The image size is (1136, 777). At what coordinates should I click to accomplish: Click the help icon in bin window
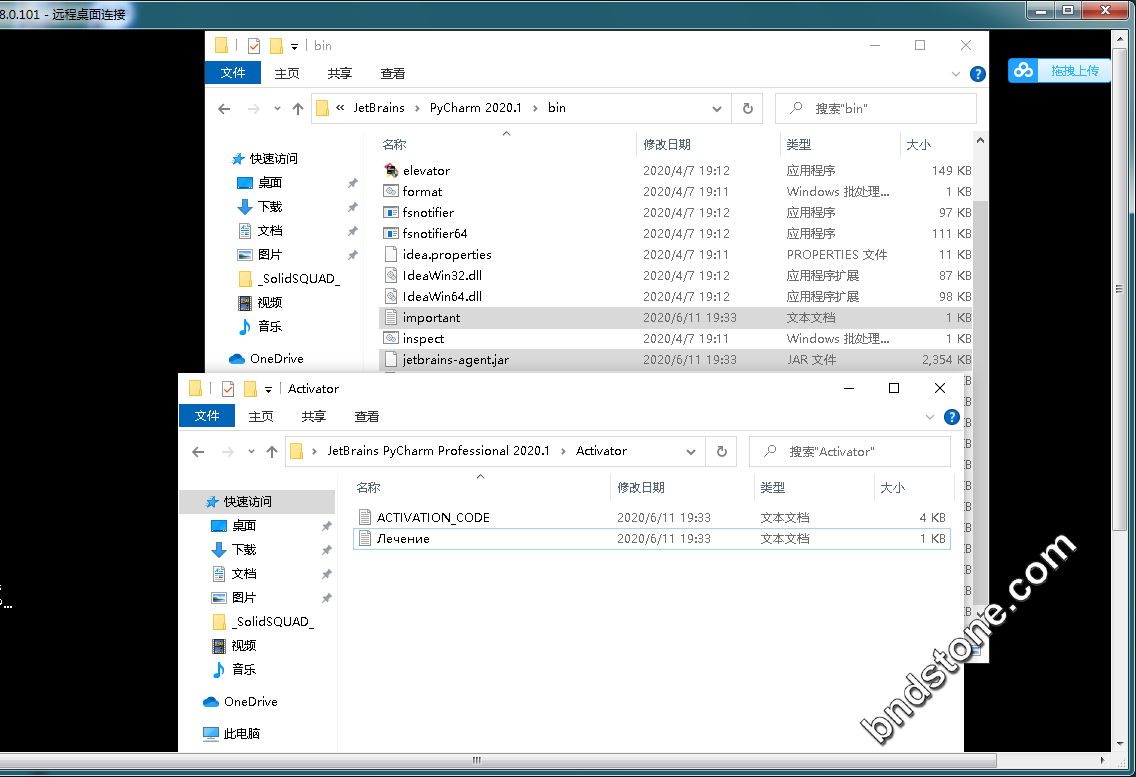978,74
